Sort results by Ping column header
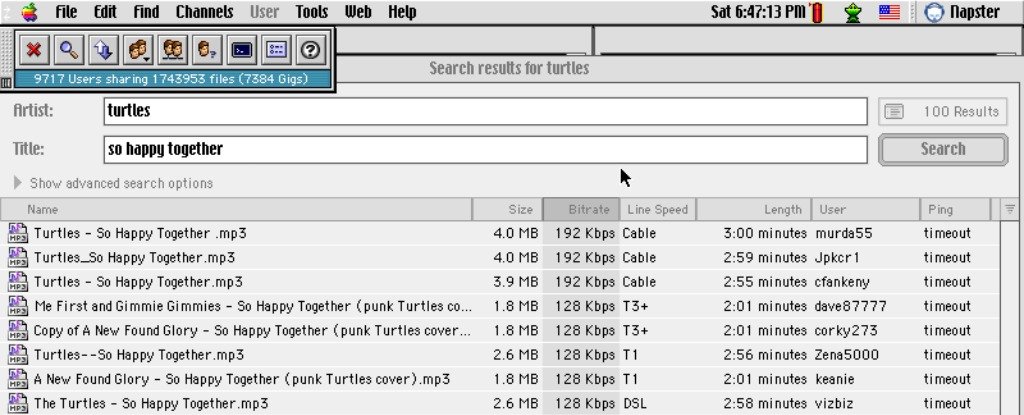1024x415 pixels. point(955,210)
